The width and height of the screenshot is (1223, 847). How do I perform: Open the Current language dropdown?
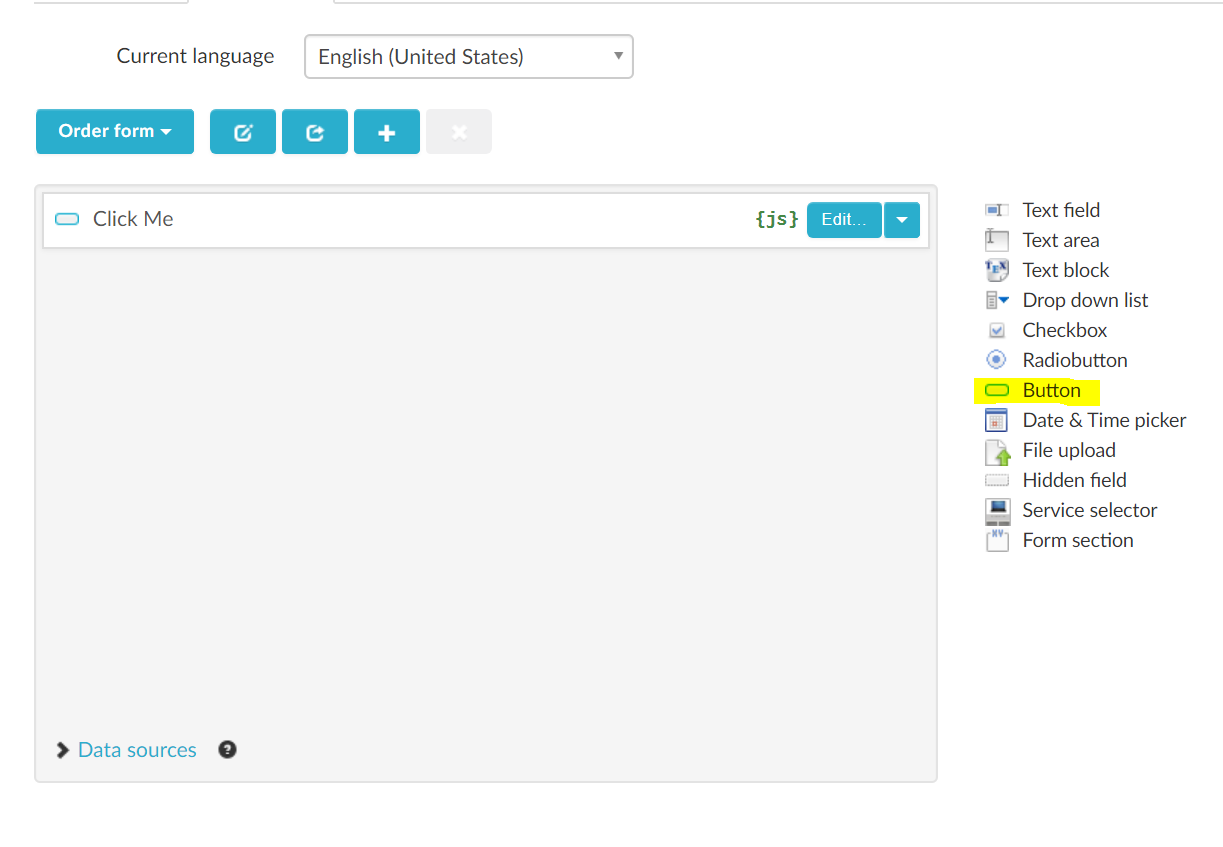(467, 56)
